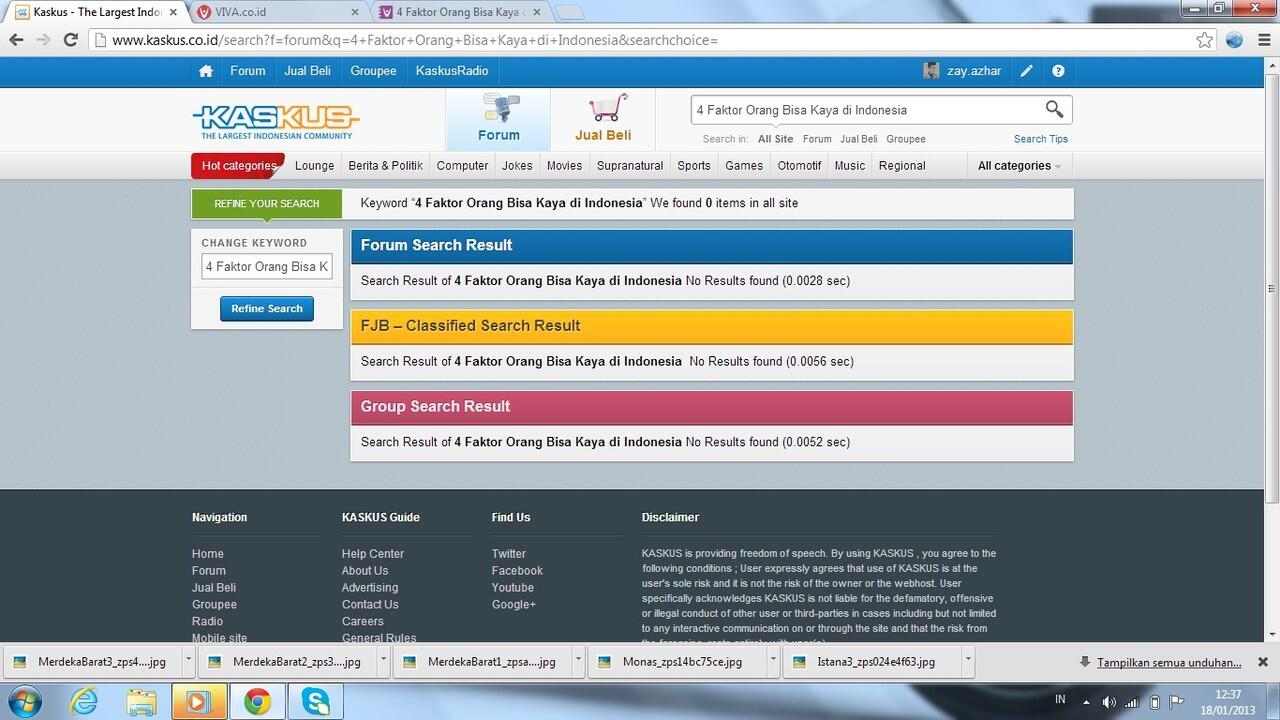Open the Games category

pyautogui.click(x=744, y=166)
